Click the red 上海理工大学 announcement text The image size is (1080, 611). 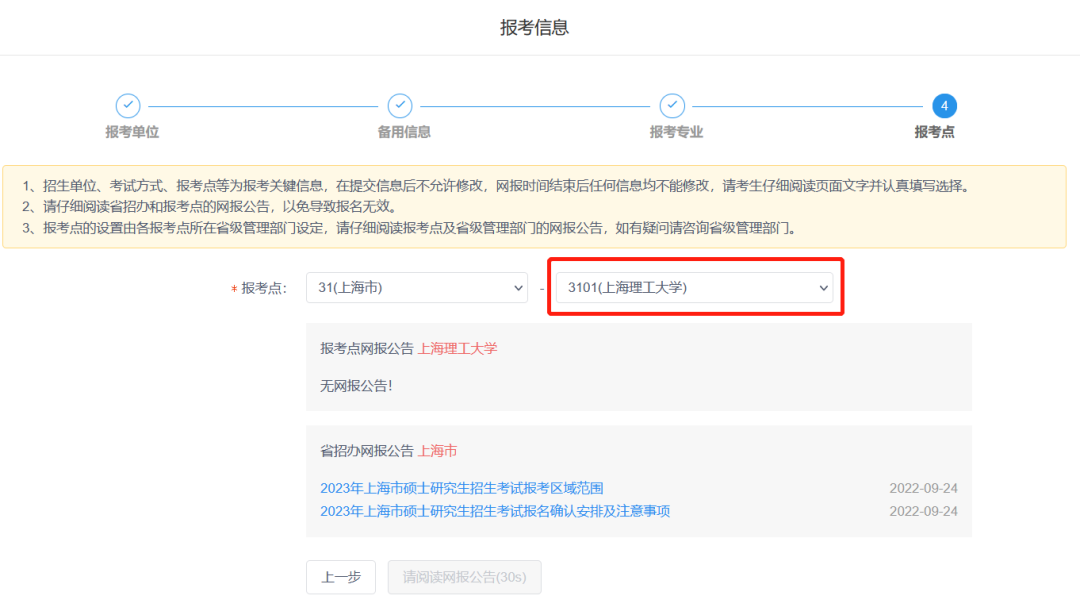coord(457,349)
